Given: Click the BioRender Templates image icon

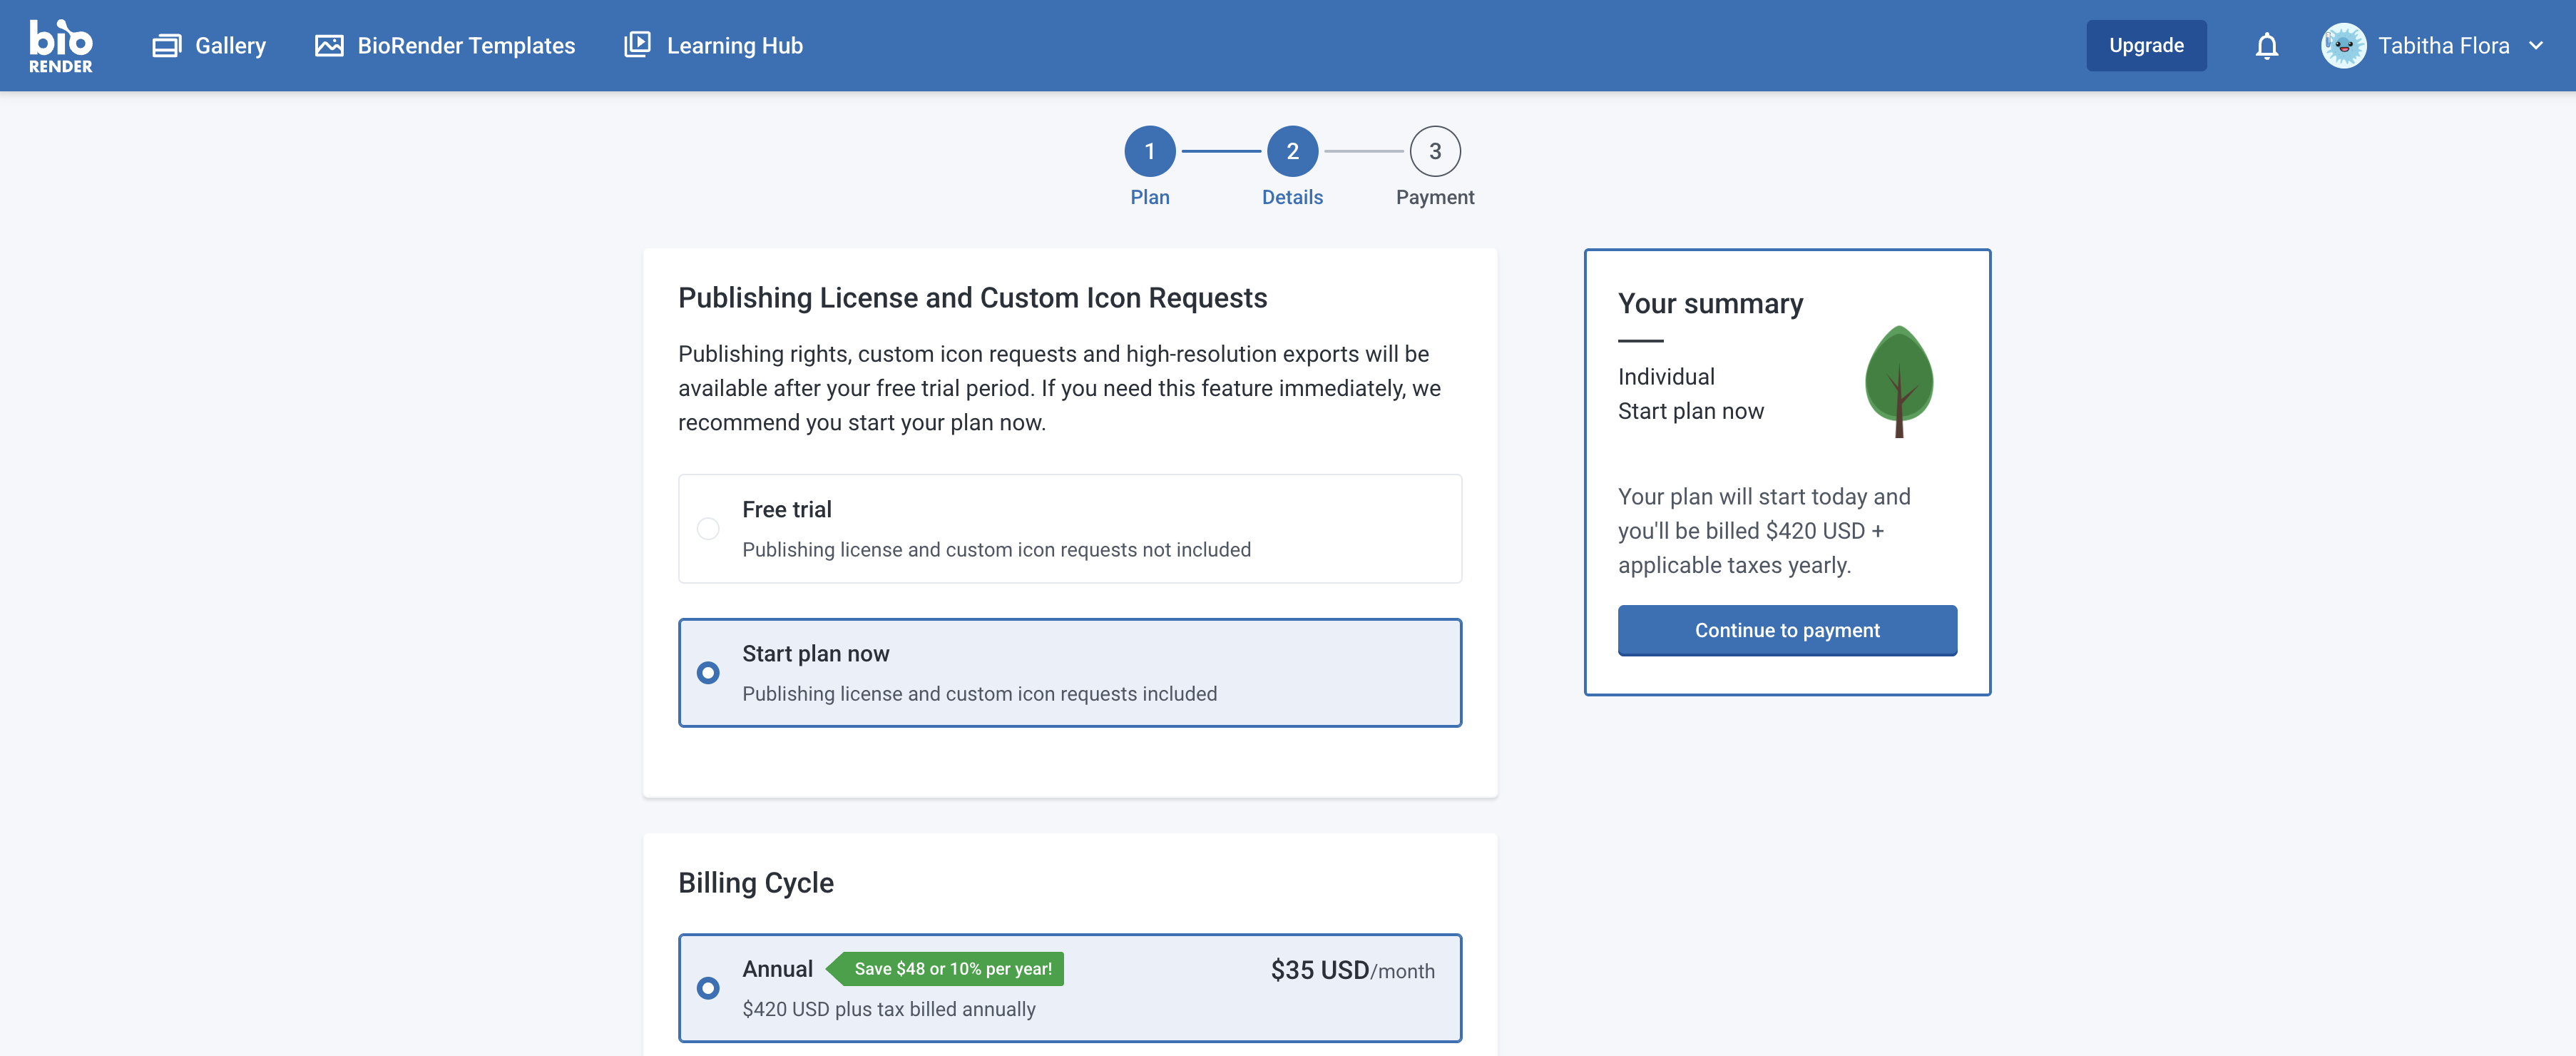Looking at the screenshot, I should [329, 46].
